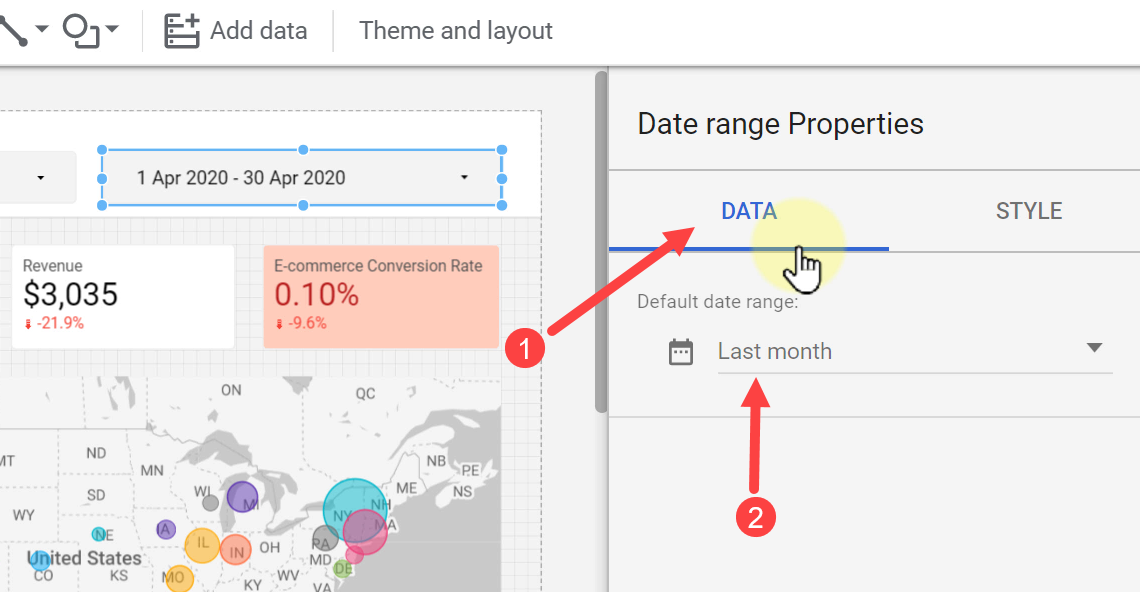Click the large teal bubble over NY

coord(354,507)
